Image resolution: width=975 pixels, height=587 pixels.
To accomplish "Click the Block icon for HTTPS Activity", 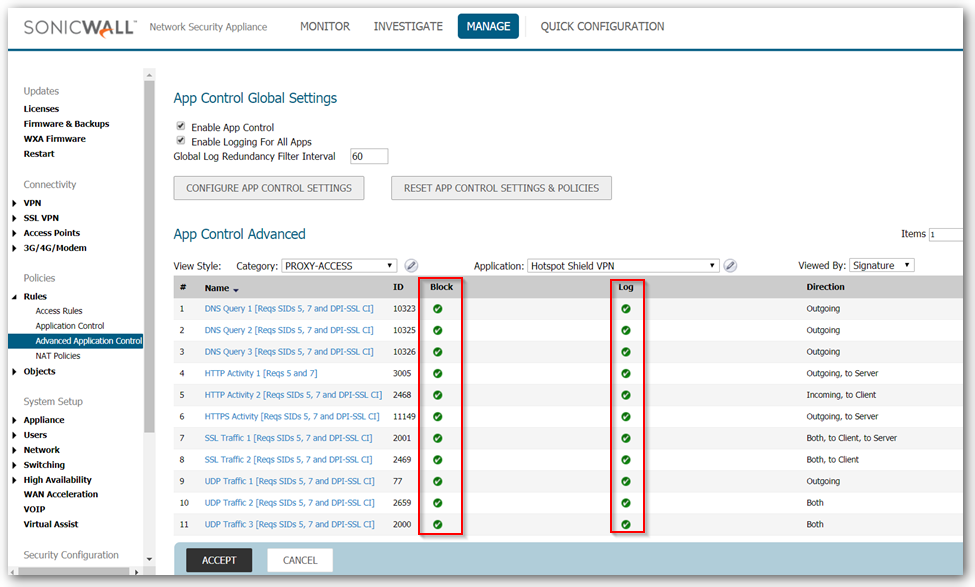I will [x=438, y=417].
